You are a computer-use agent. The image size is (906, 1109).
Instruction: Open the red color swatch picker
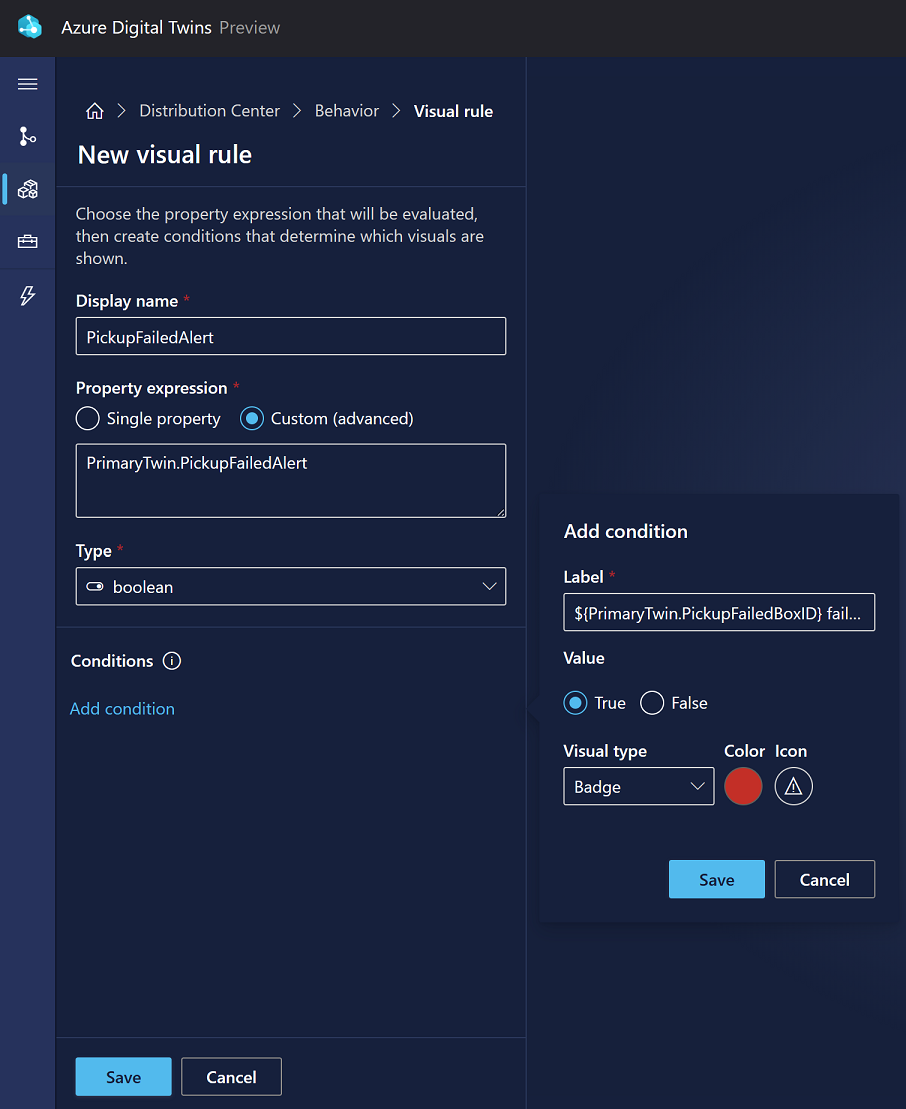tap(743, 786)
